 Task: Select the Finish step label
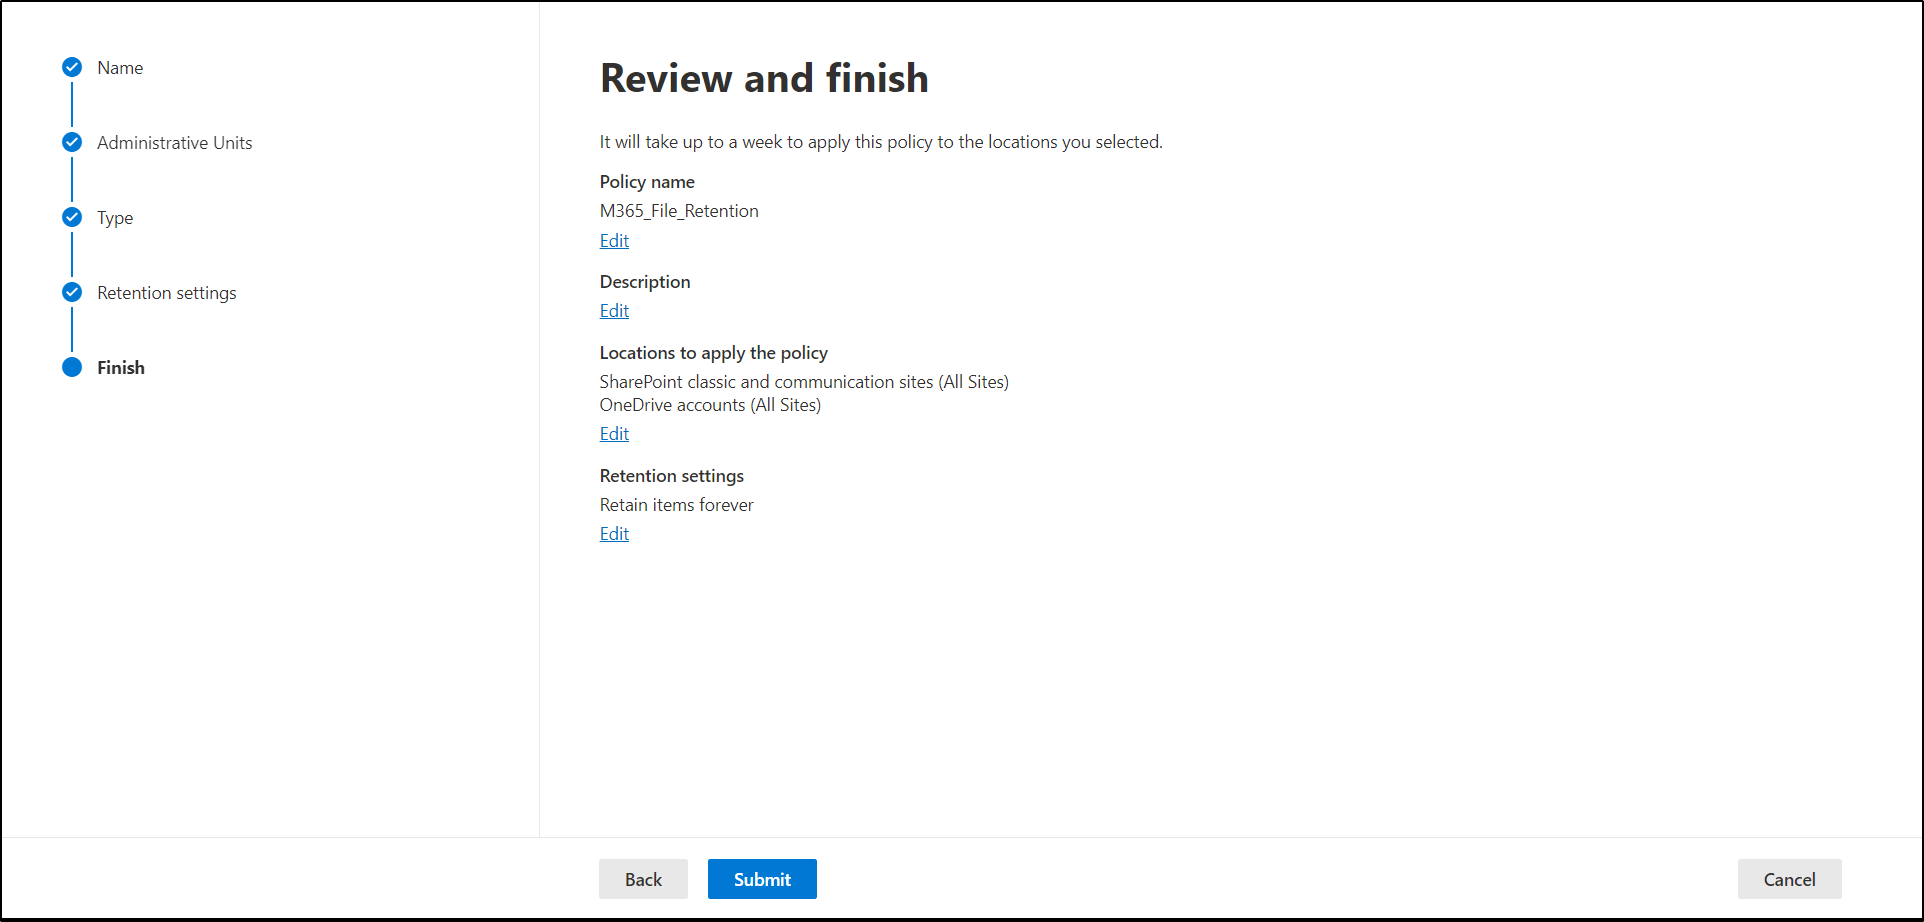point(121,368)
